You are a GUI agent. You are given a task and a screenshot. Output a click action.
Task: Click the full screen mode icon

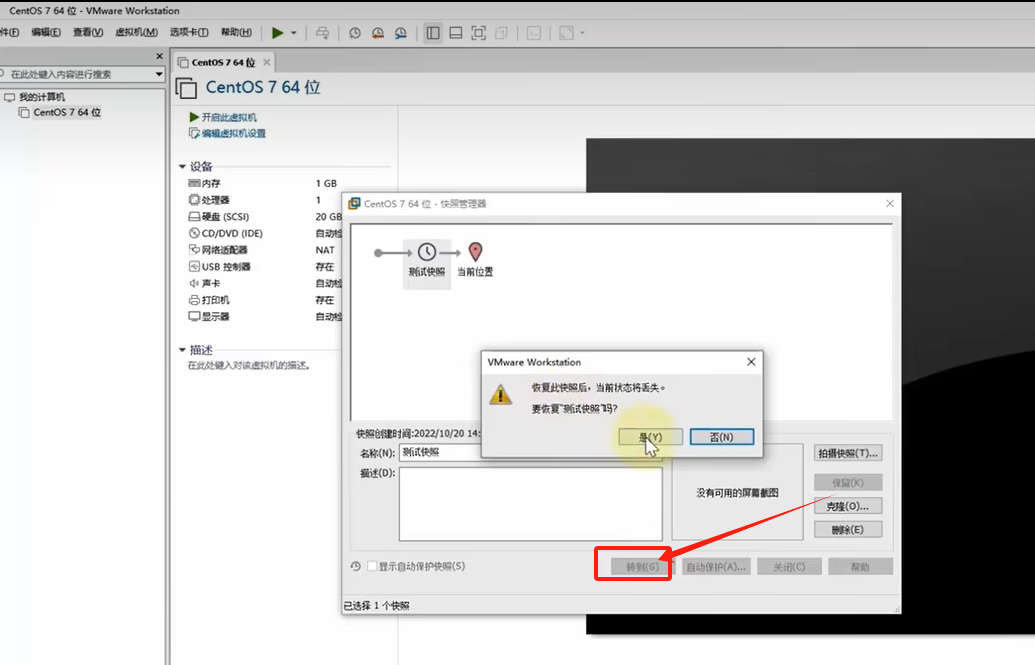tap(479, 33)
